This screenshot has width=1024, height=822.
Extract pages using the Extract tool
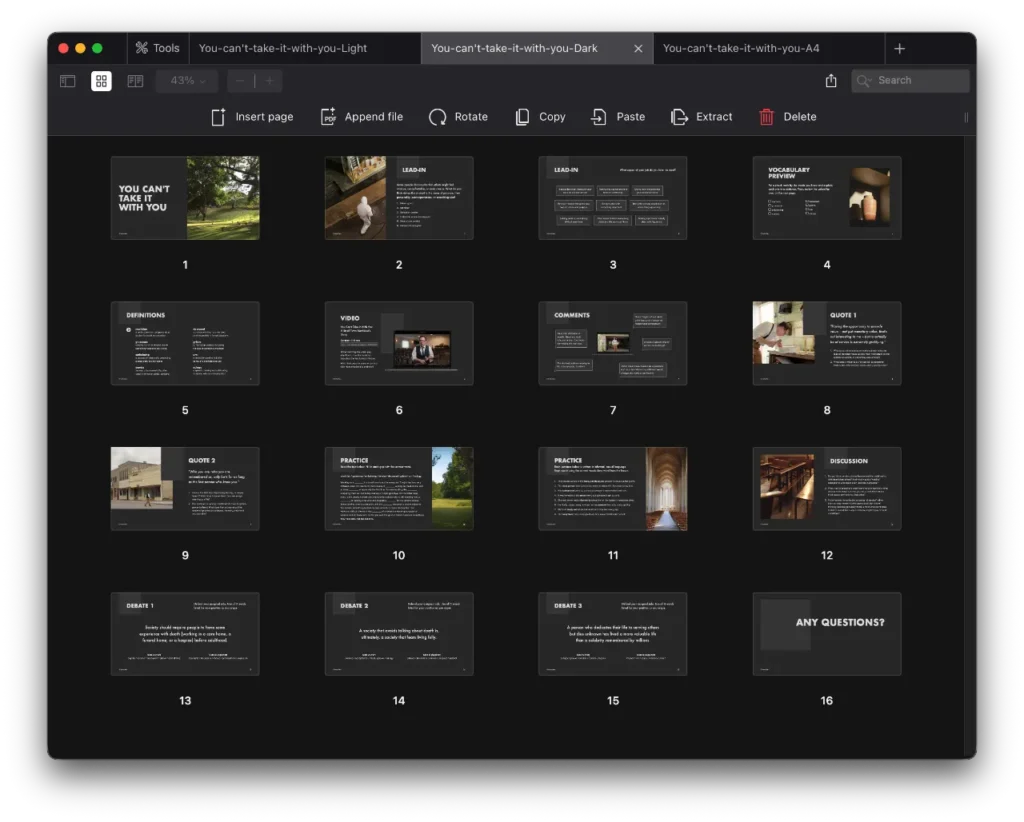pyautogui.click(x=701, y=117)
